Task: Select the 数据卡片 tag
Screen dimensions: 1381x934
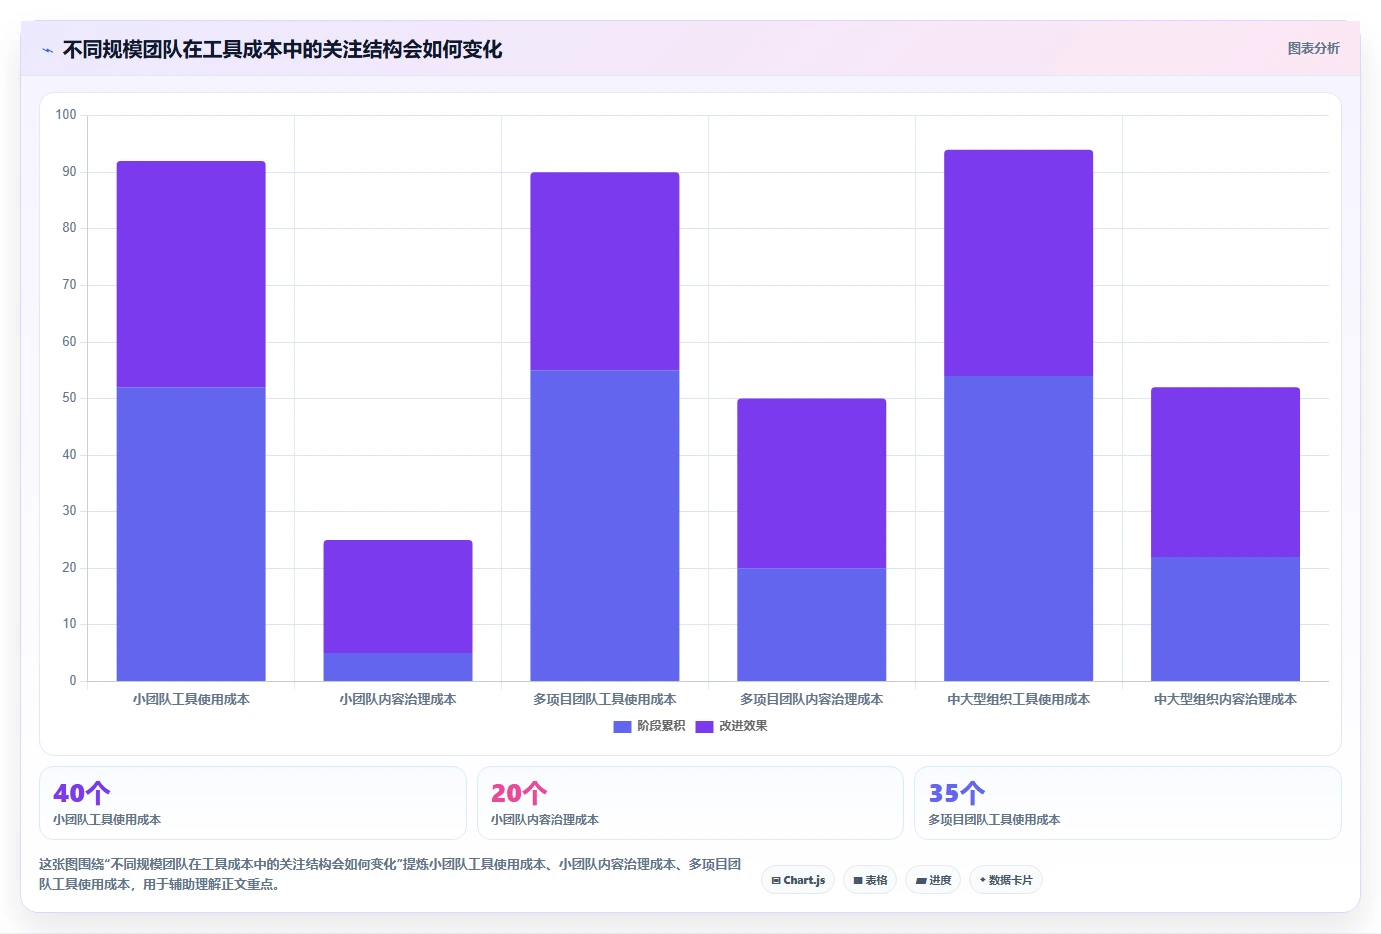Action: point(1006,880)
